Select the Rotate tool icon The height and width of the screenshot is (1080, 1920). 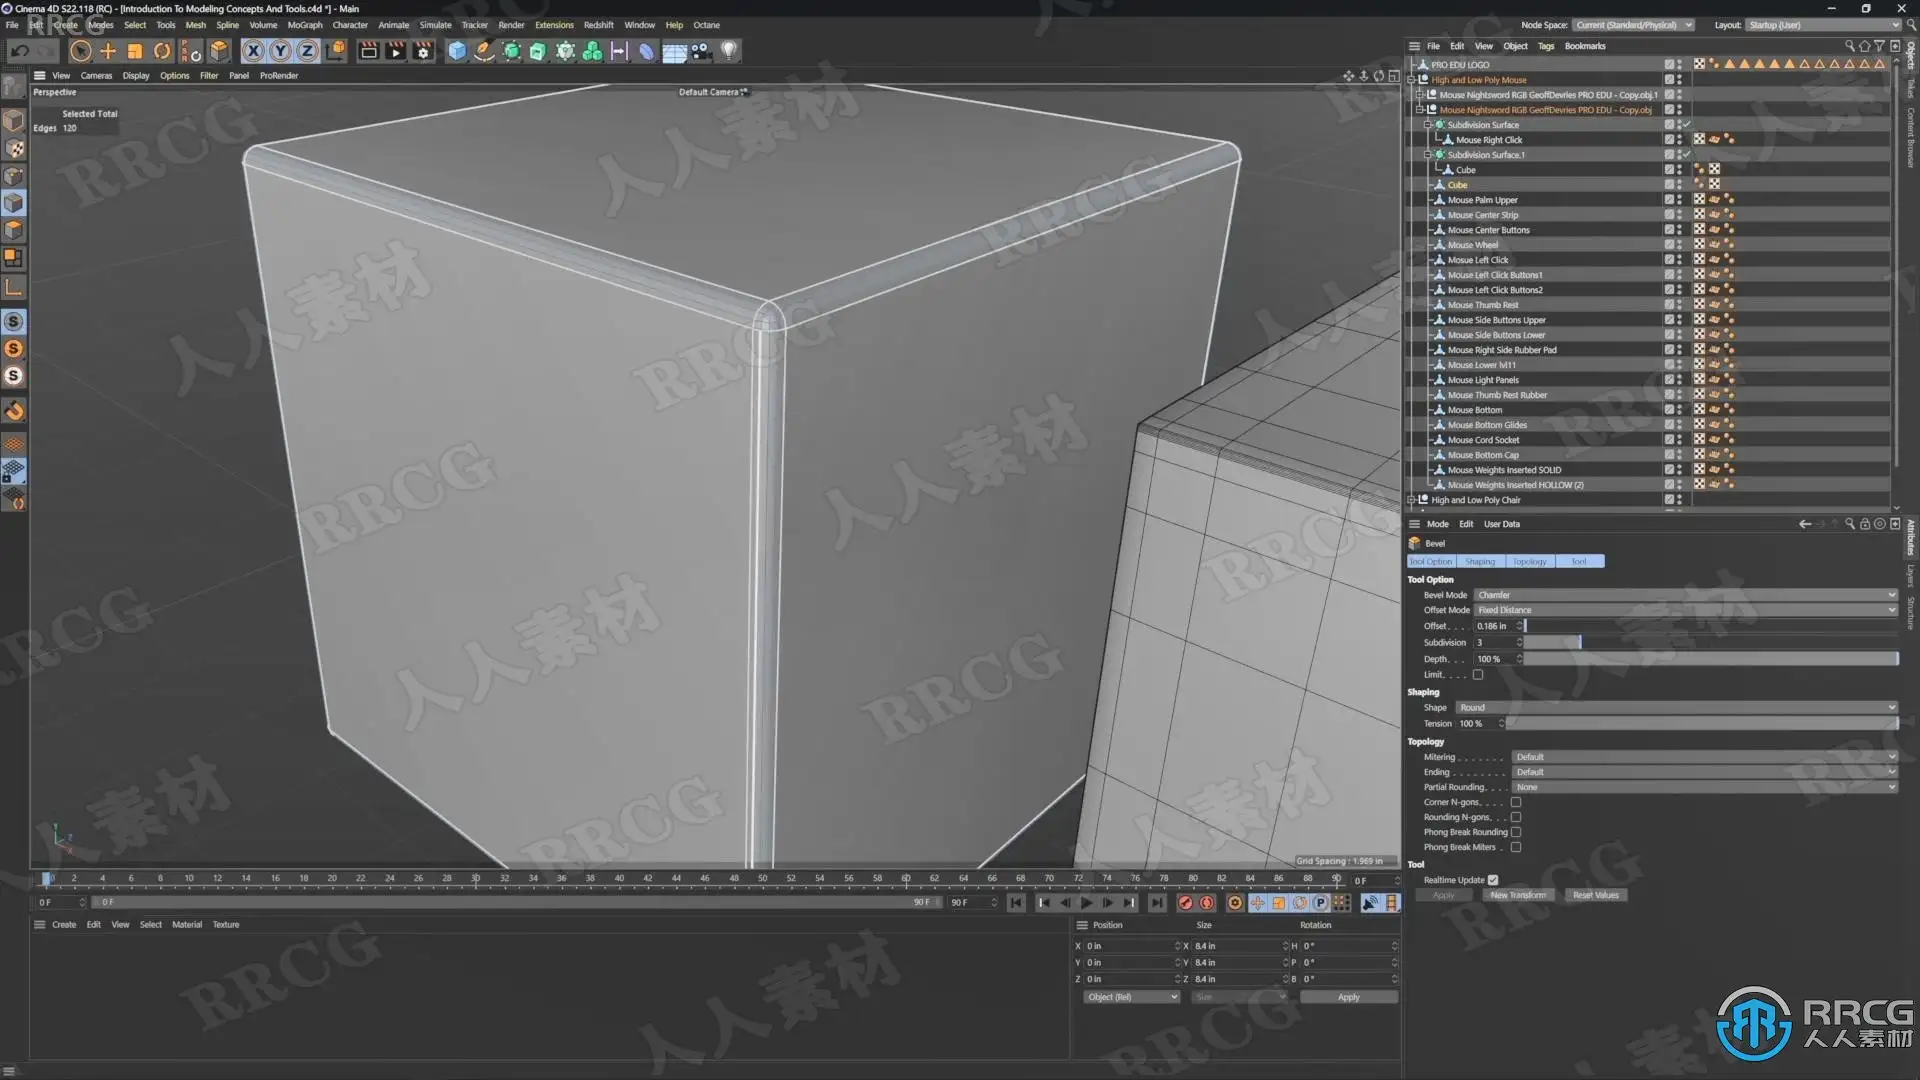point(162,51)
